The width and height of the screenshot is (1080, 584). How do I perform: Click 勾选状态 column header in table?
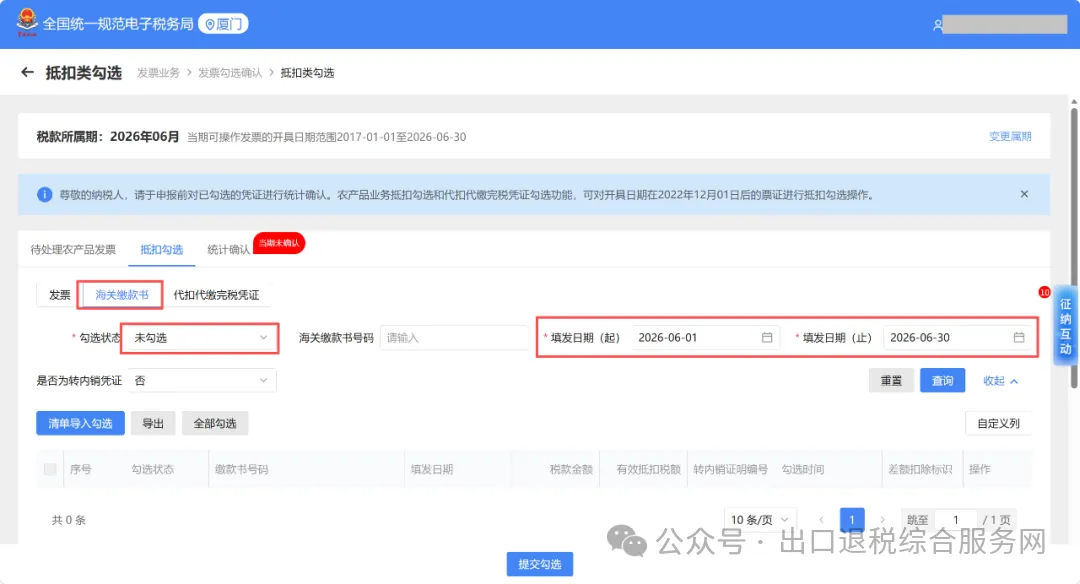[x=153, y=469]
